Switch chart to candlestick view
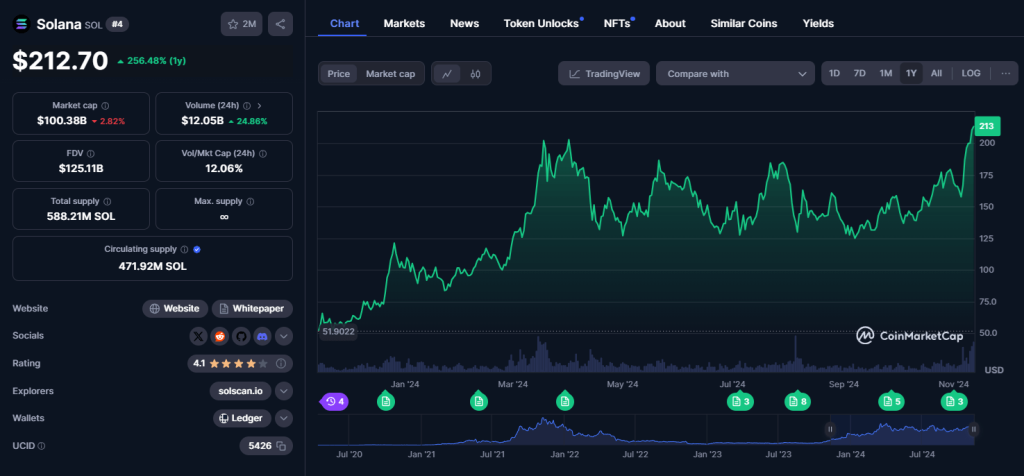 point(475,74)
